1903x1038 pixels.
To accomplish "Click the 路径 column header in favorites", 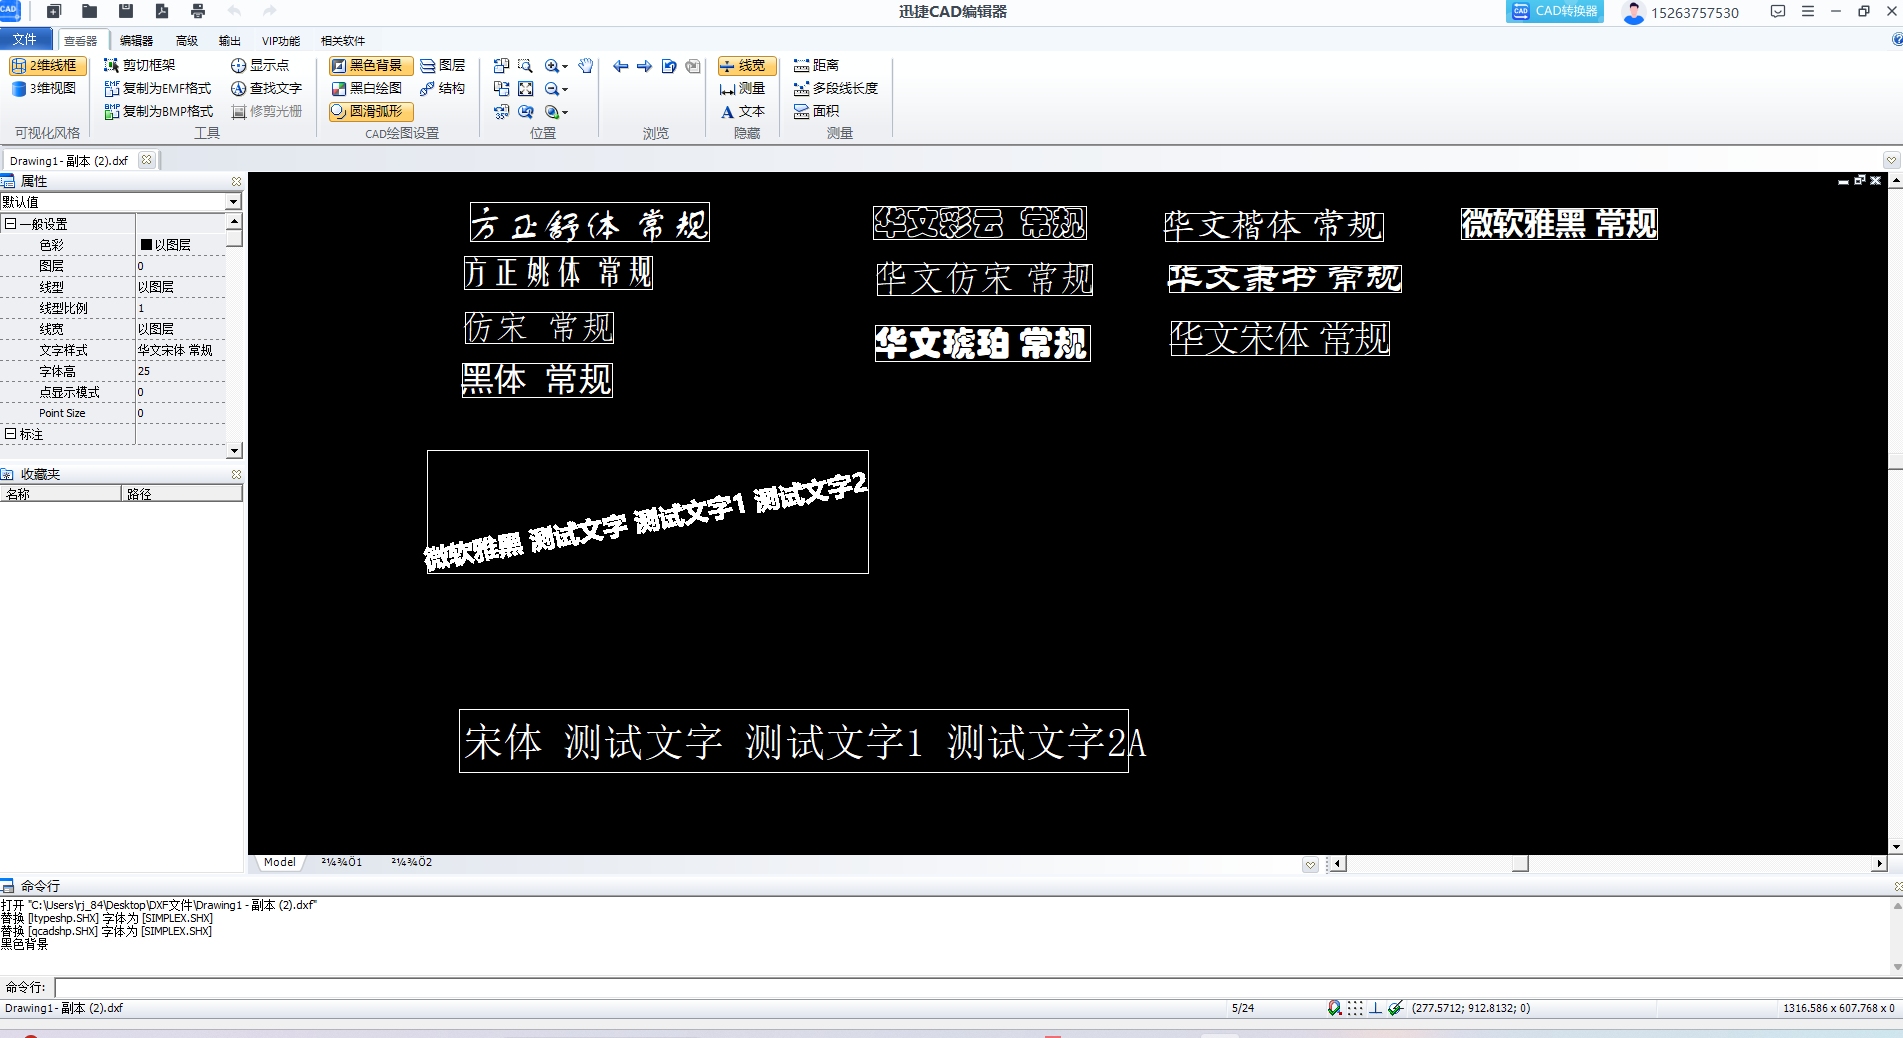I will tap(182, 494).
